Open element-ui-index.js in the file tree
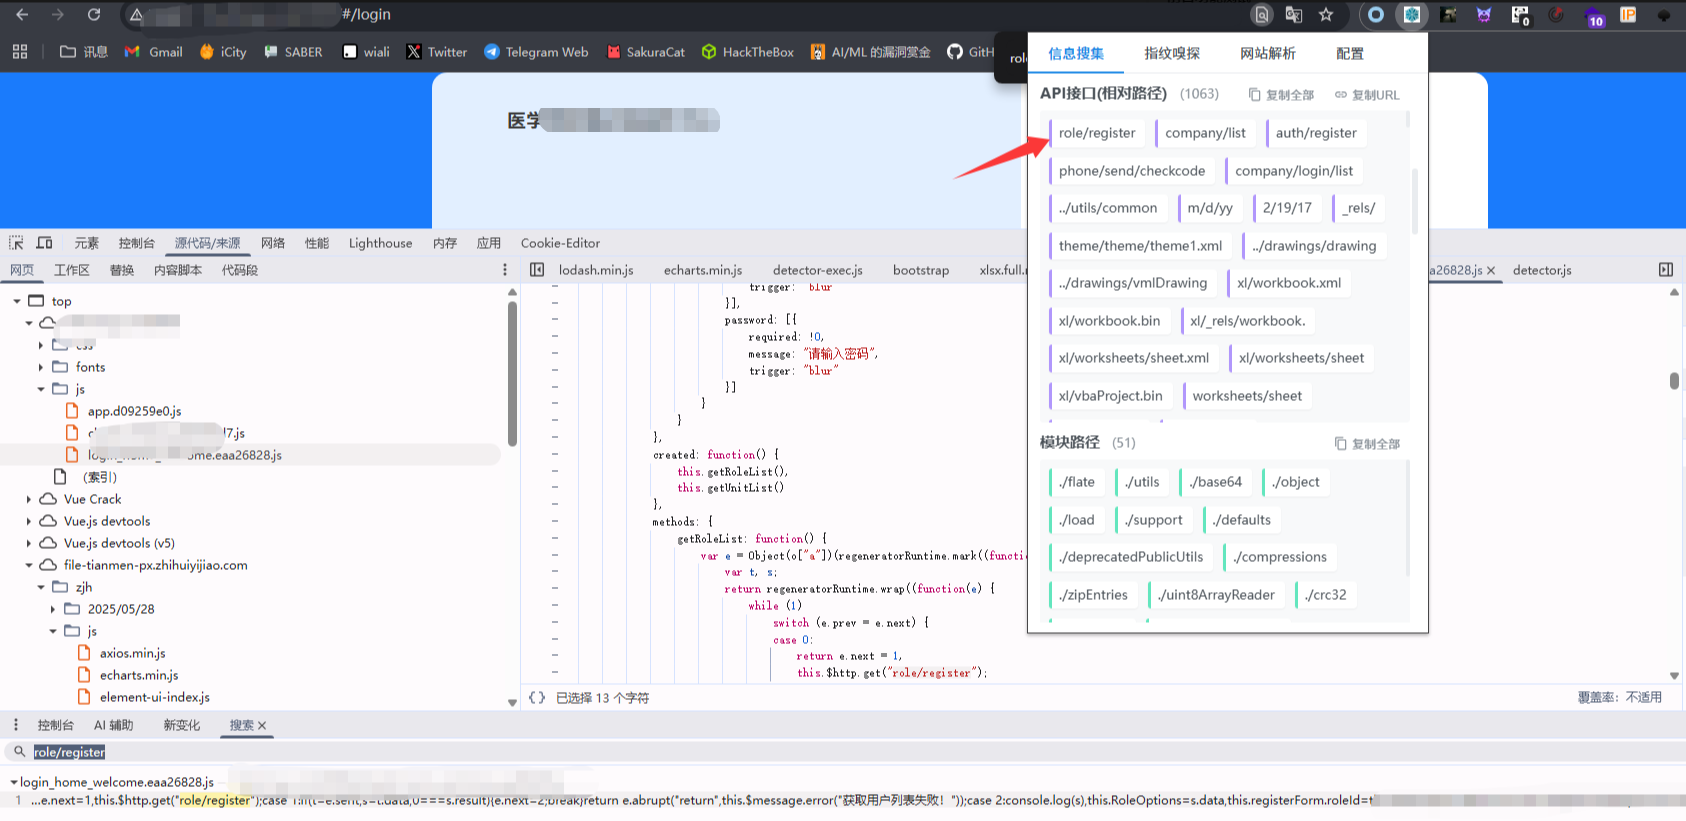The width and height of the screenshot is (1686, 821). [x=154, y=697]
